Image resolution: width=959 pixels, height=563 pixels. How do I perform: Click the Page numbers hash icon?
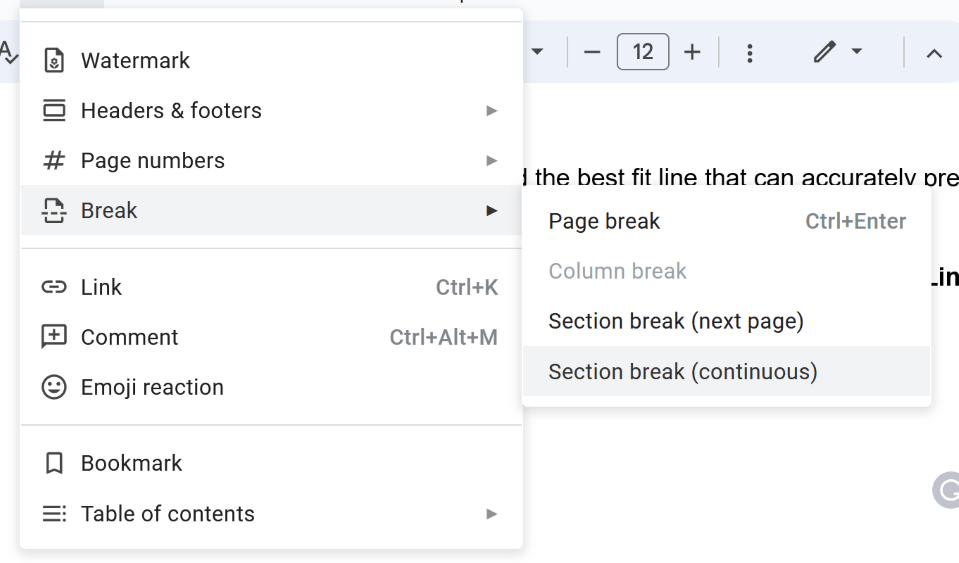(54, 161)
